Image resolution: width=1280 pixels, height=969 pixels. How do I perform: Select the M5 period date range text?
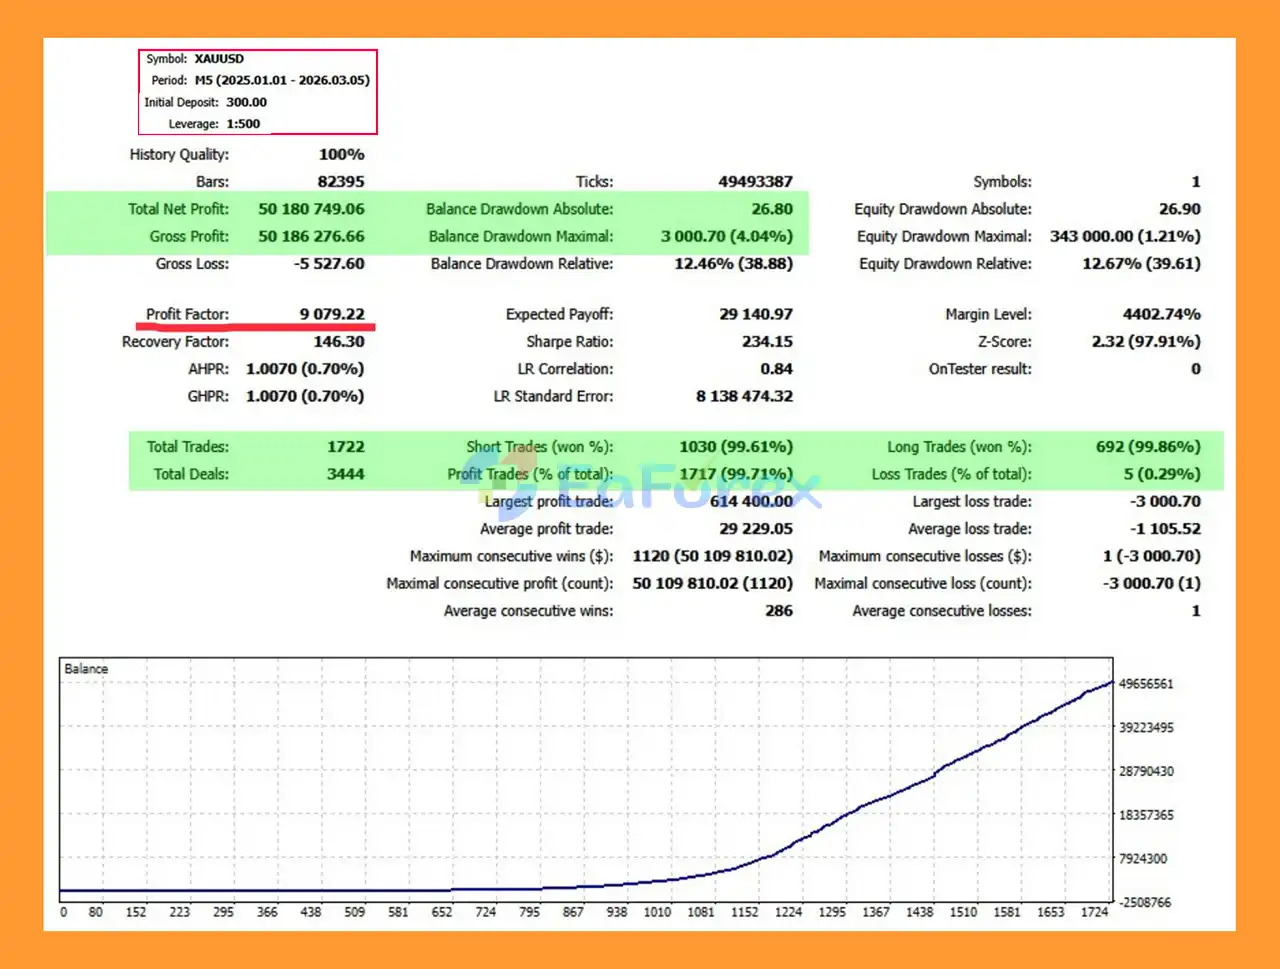(x=282, y=80)
